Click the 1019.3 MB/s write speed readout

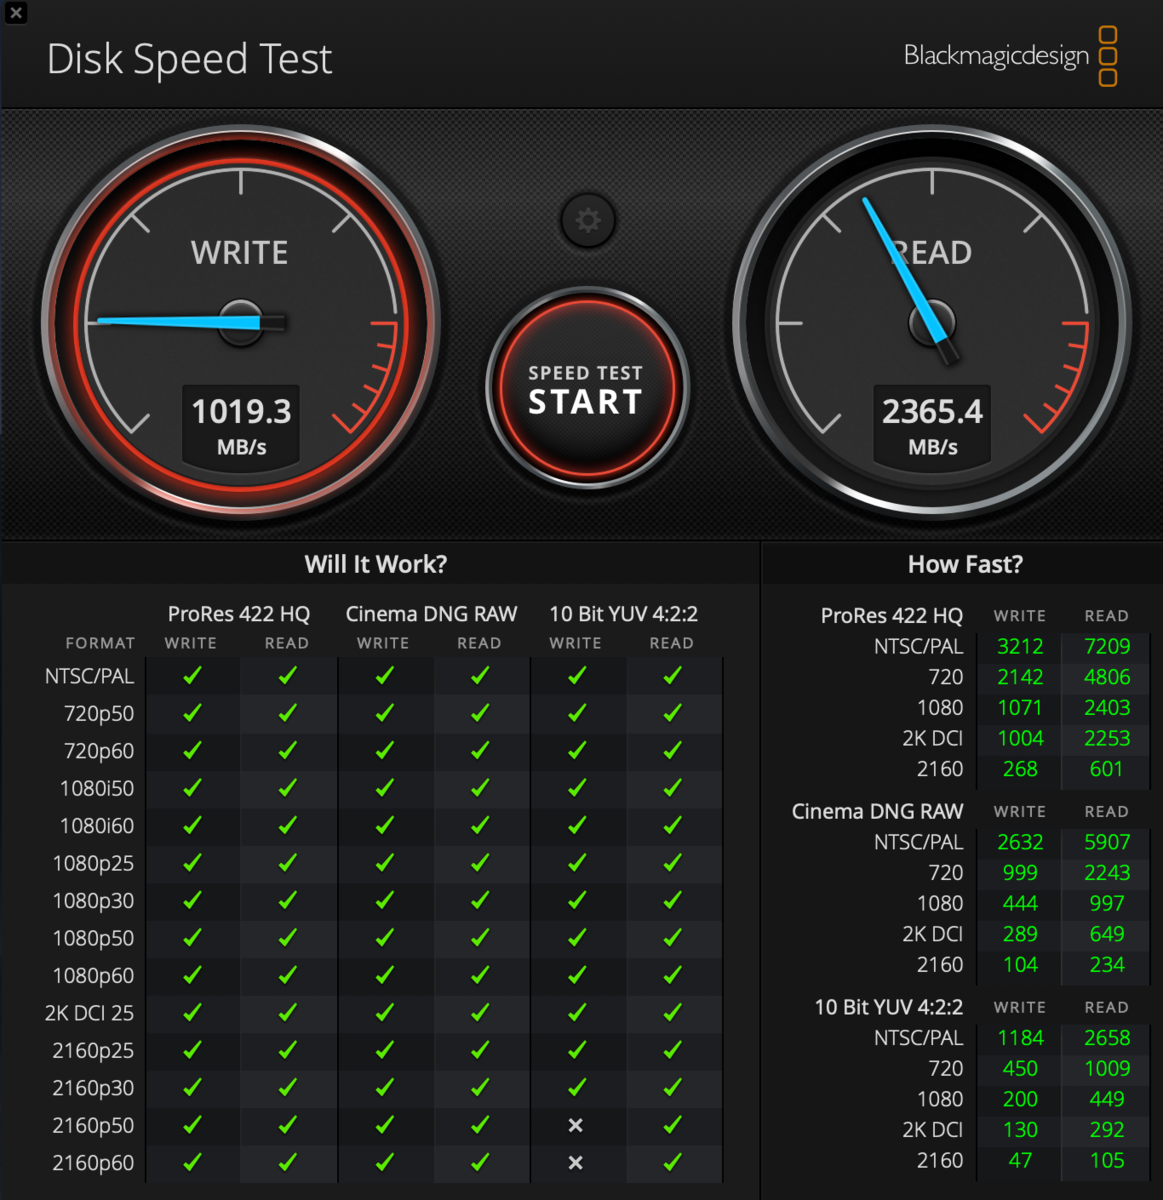click(x=241, y=425)
